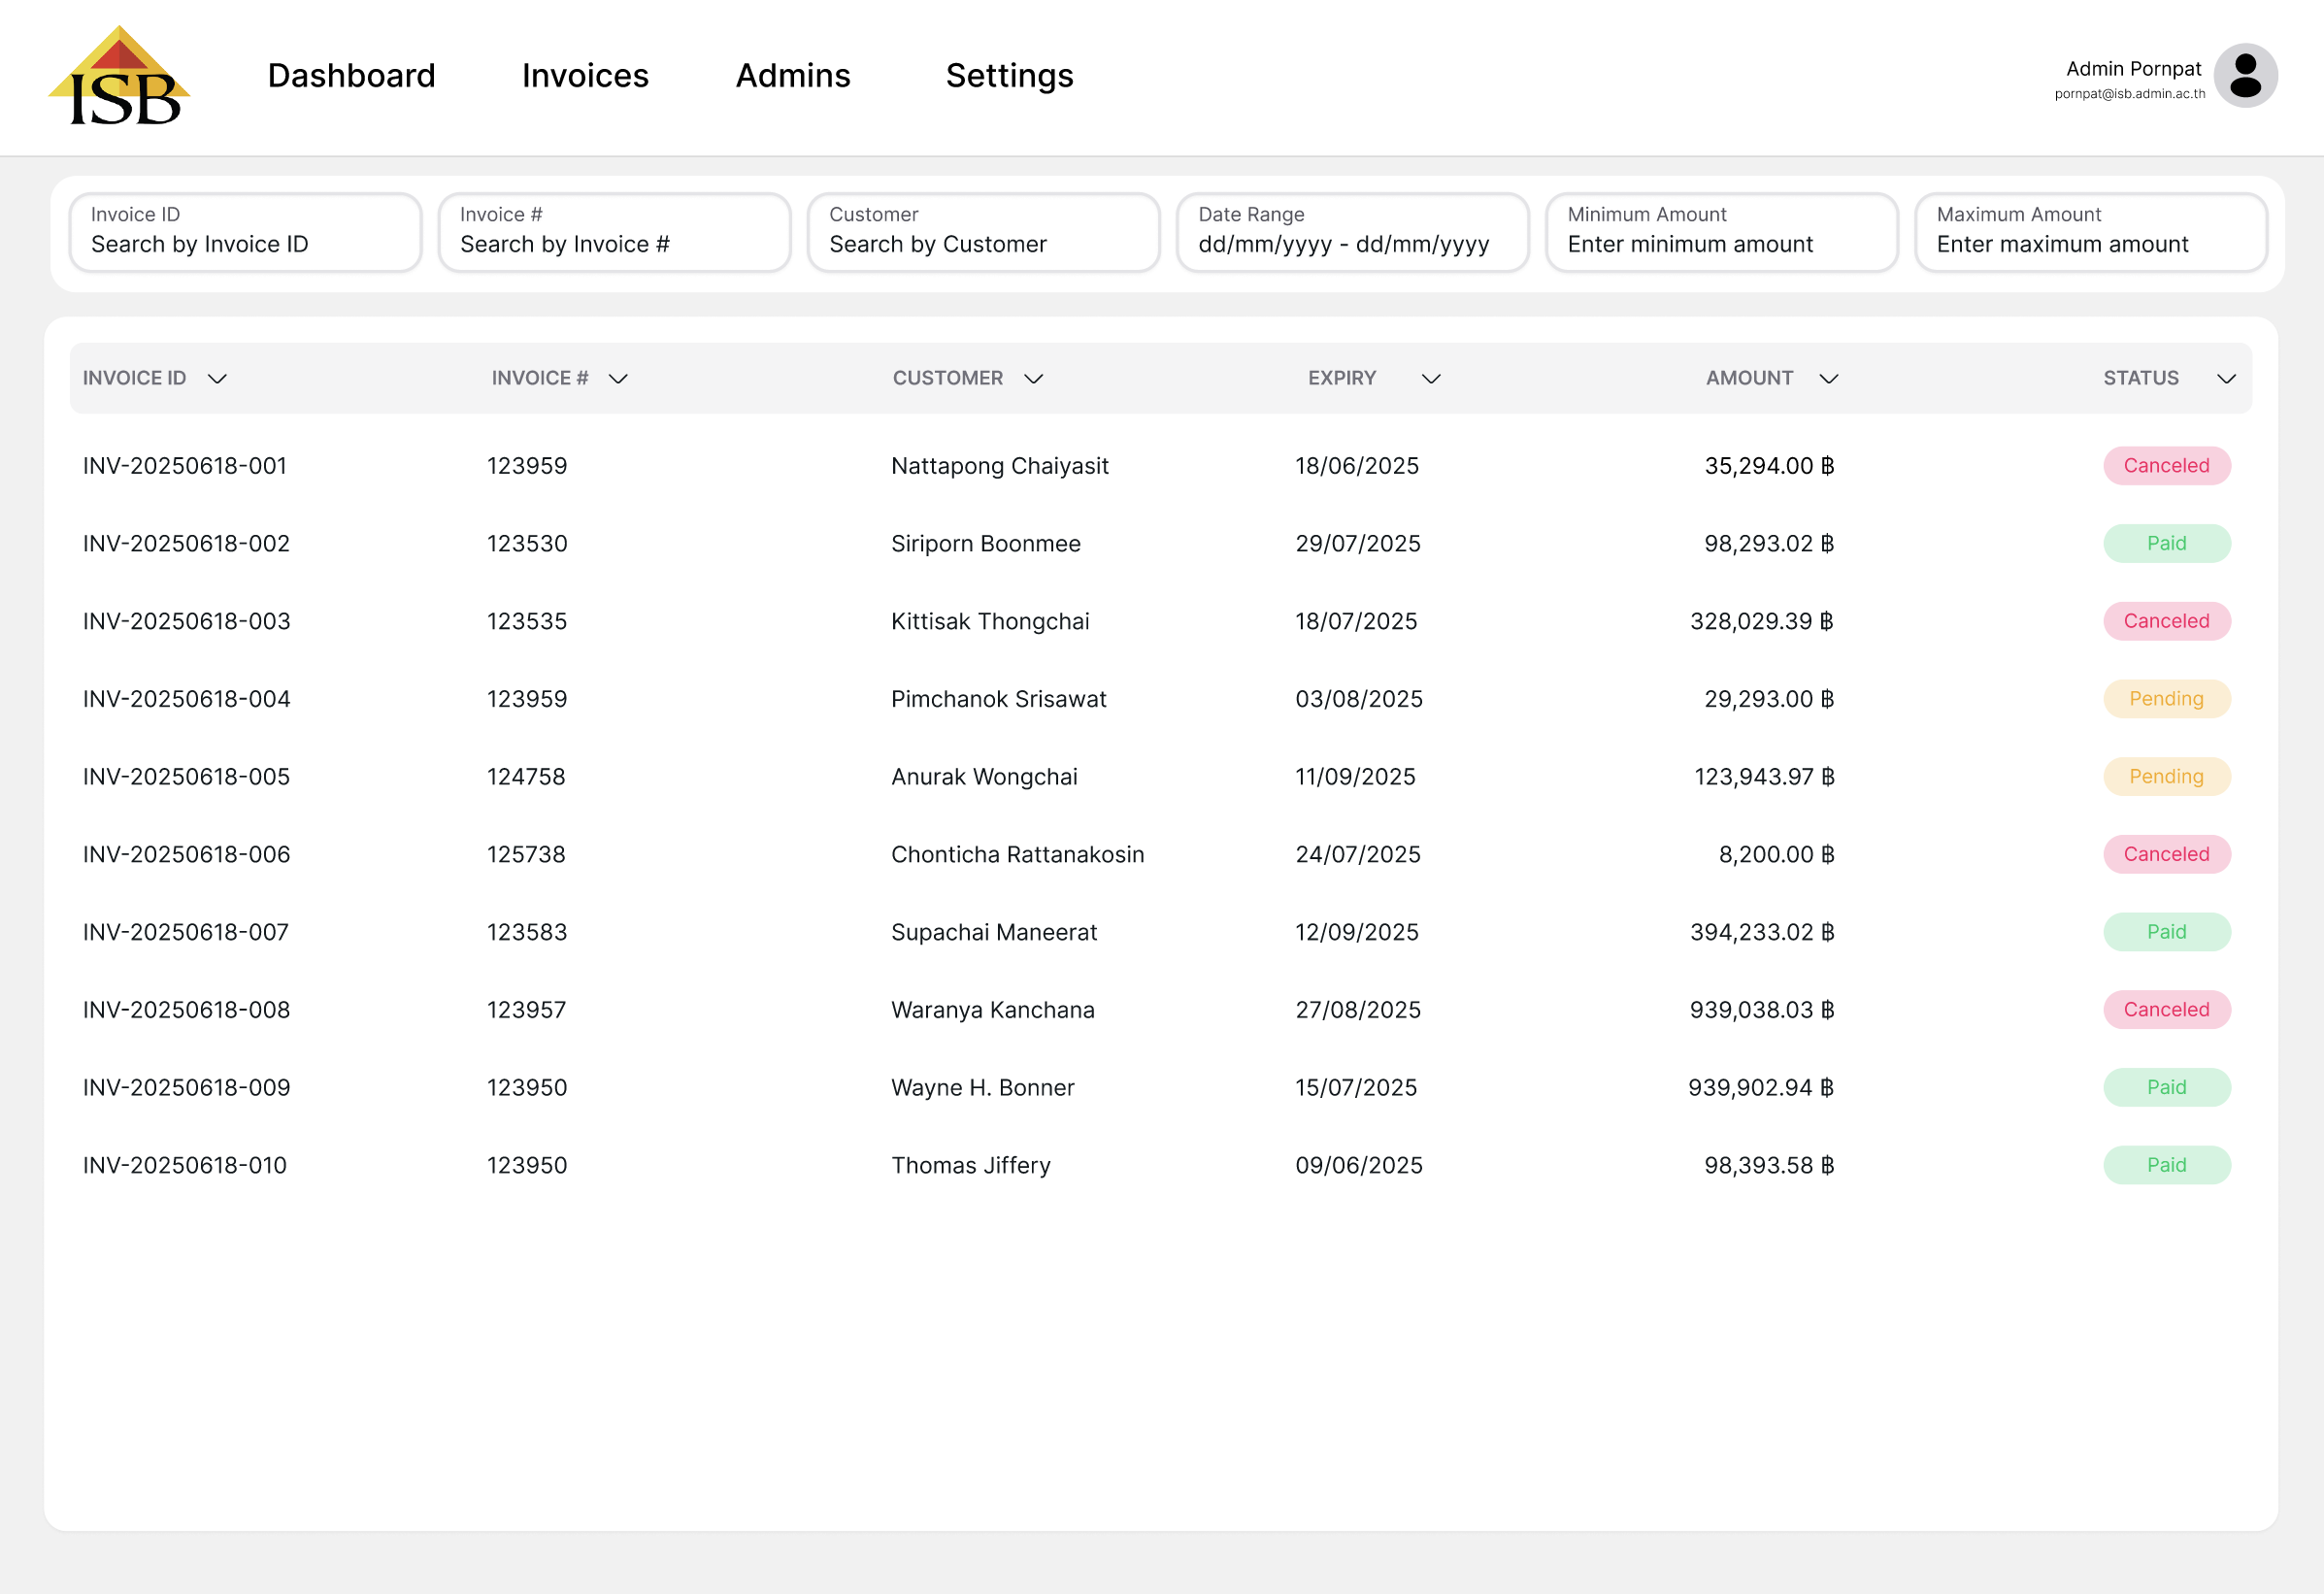The image size is (2324, 1594).
Task: Click the Amount column chevron
Action: point(1829,379)
